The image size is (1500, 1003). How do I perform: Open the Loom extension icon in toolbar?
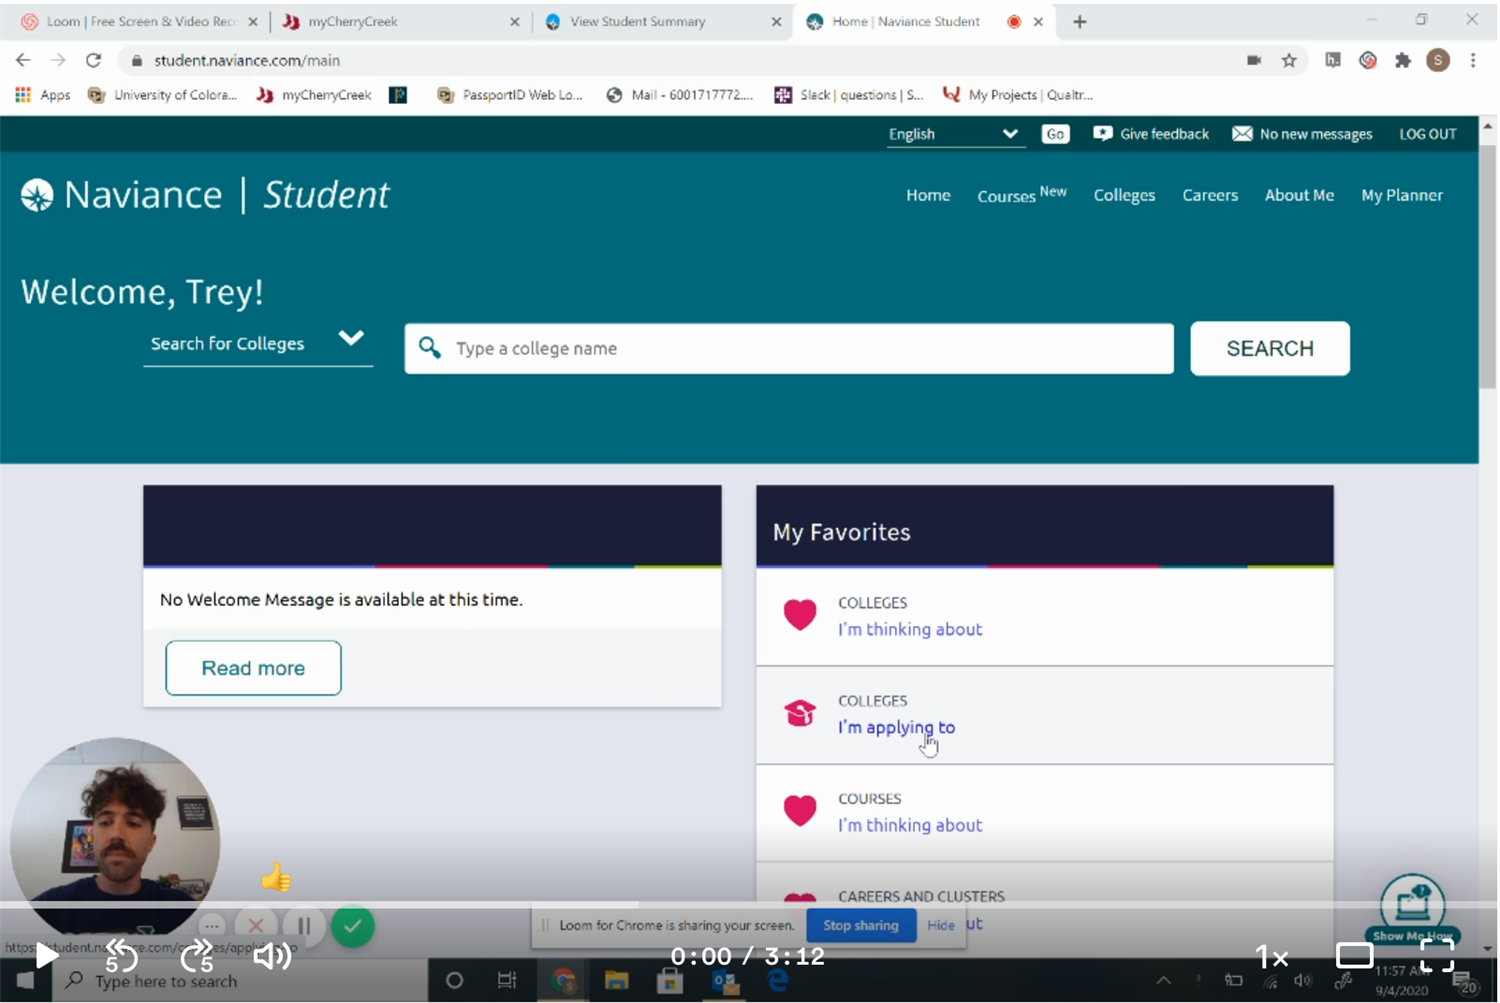coord(1368,60)
